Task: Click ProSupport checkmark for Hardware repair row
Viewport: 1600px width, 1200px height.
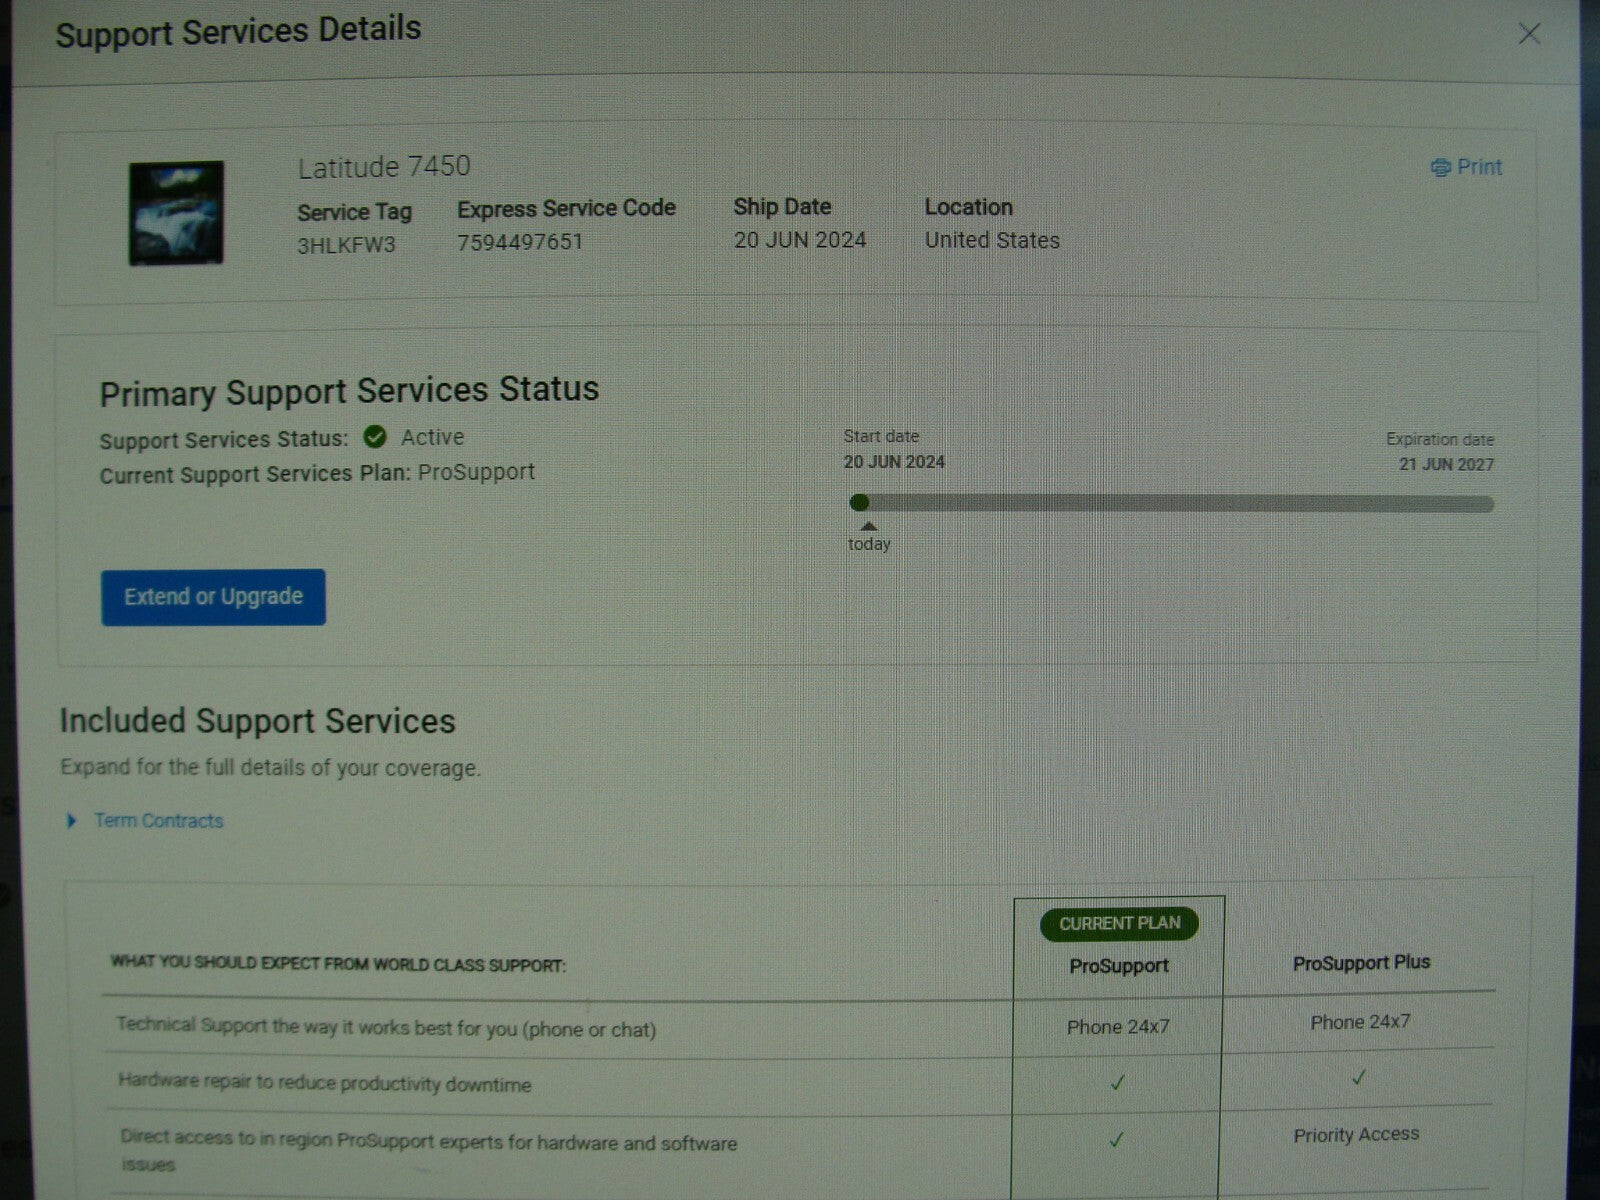Action: pos(1118,1082)
